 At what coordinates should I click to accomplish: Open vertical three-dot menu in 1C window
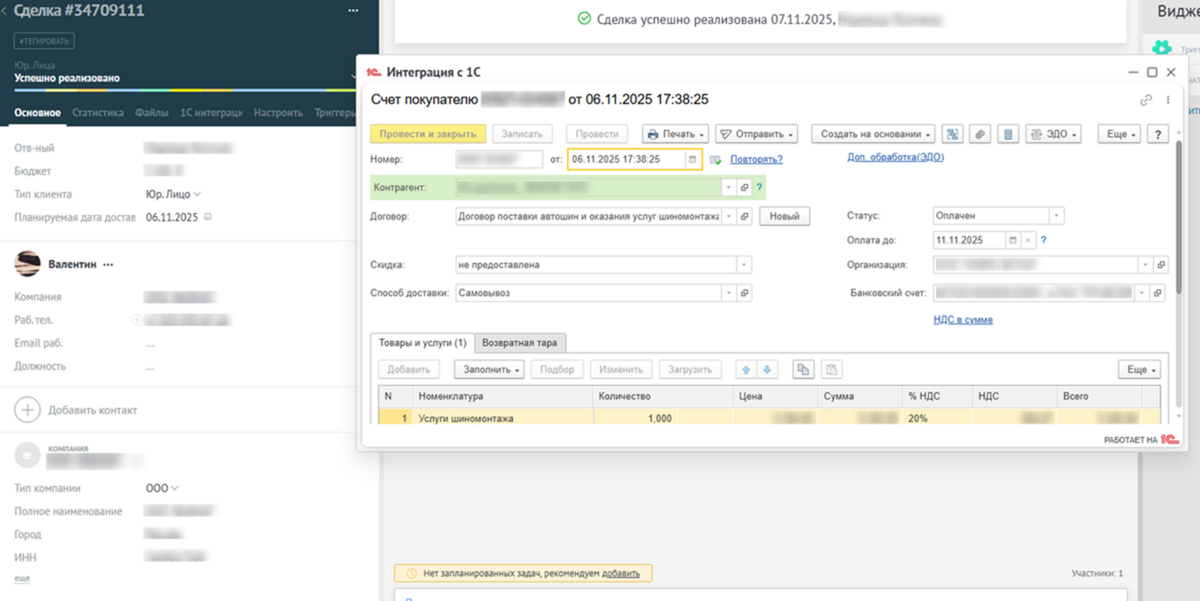(1168, 100)
